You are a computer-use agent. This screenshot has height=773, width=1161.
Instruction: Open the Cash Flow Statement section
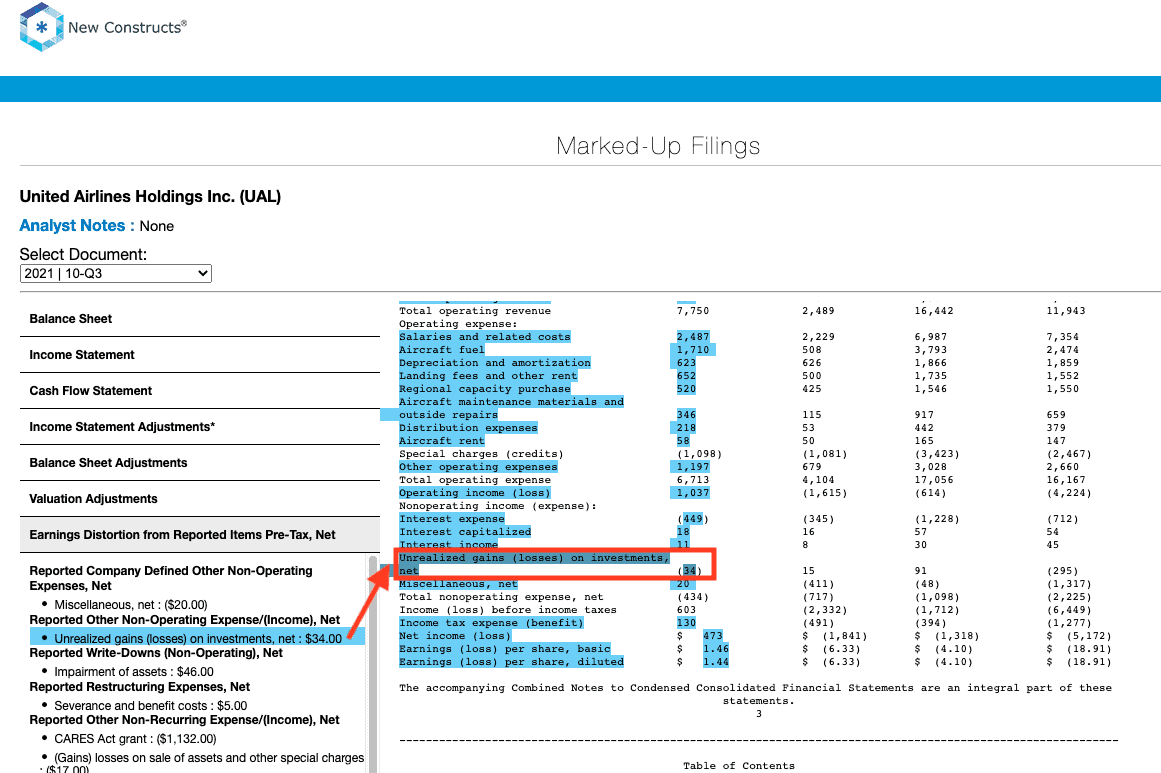coord(200,391)
